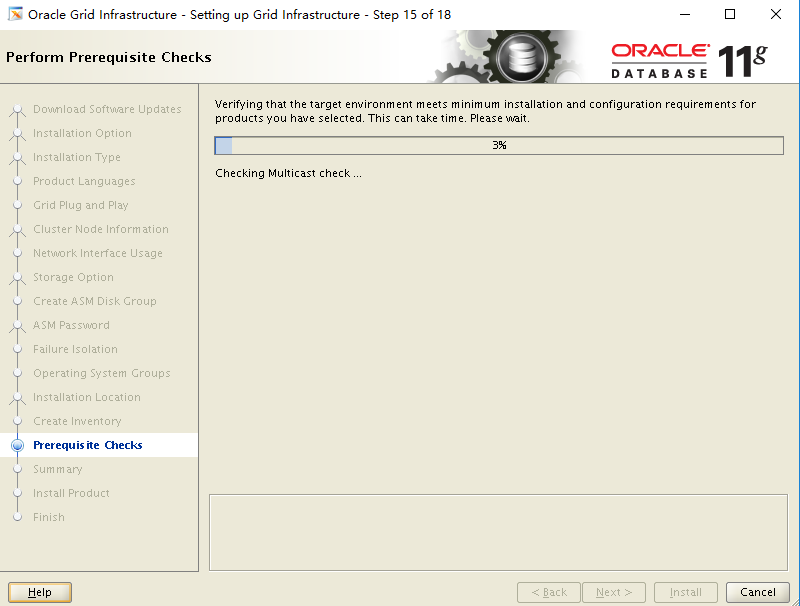Select Finish step in sidebar

click(48, 517)
